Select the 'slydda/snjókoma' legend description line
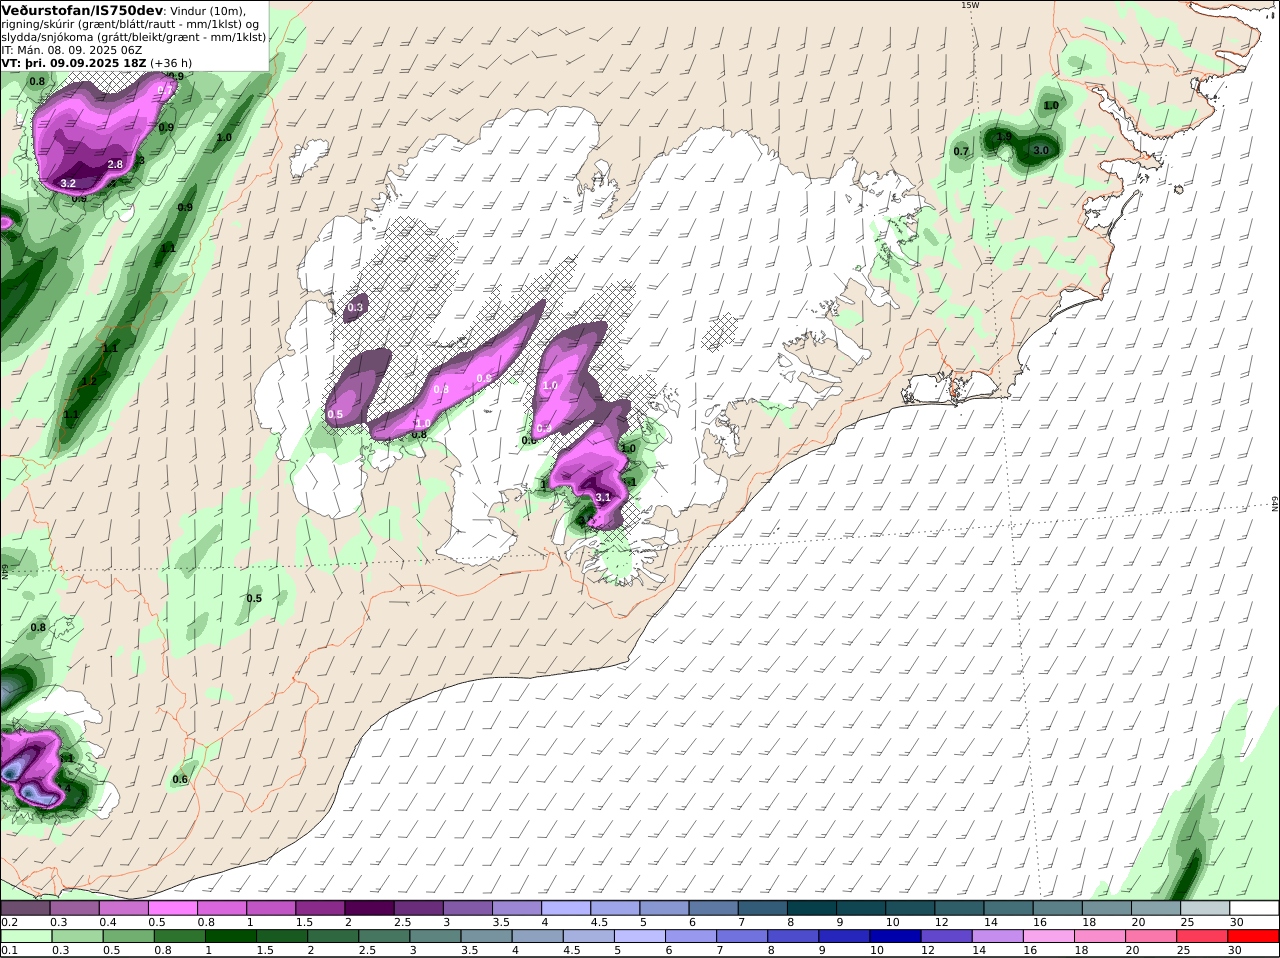 coord(134,37)
